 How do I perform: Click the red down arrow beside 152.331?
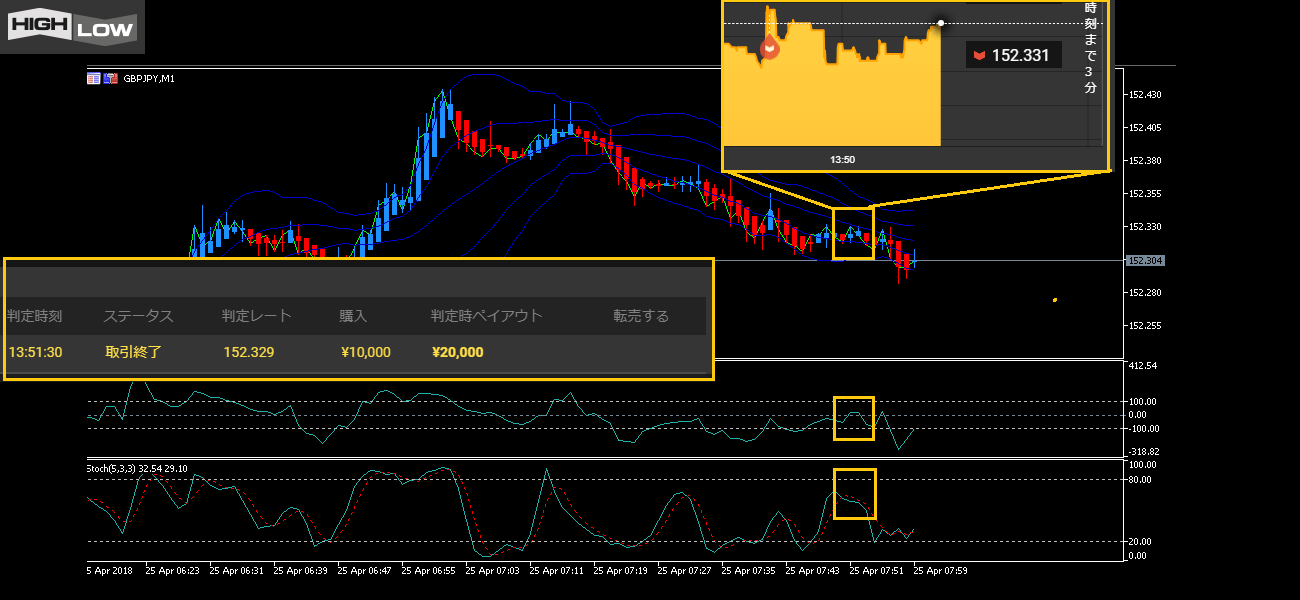(x=979, y=56)
